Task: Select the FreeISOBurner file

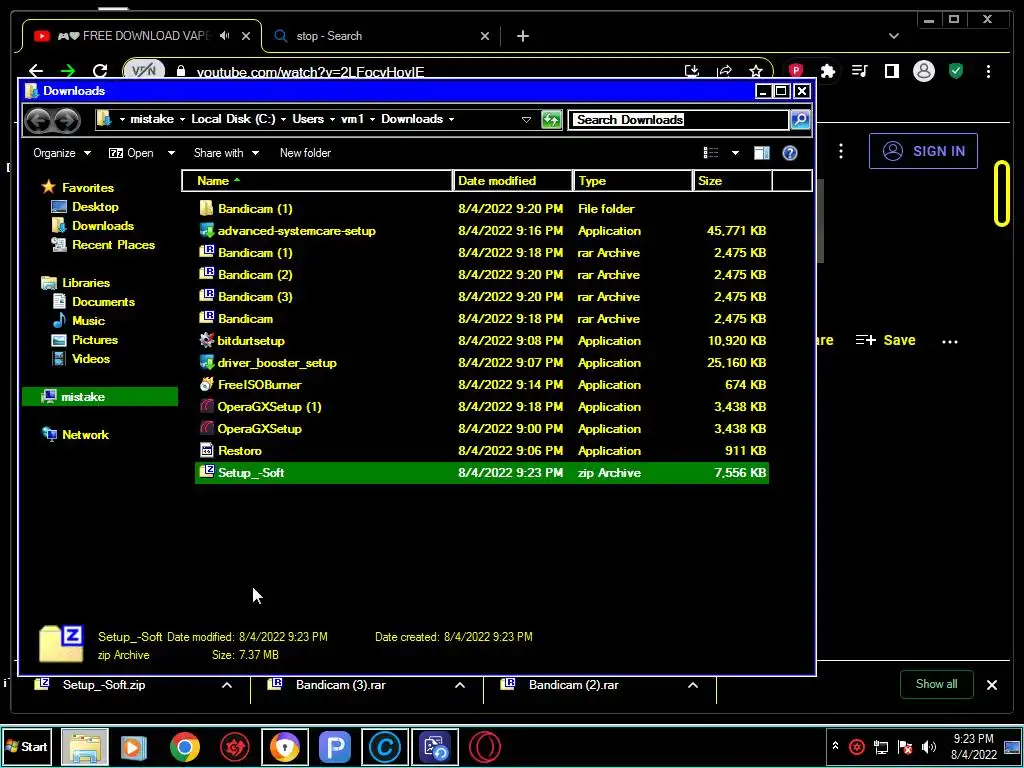Action: point(481,385)
